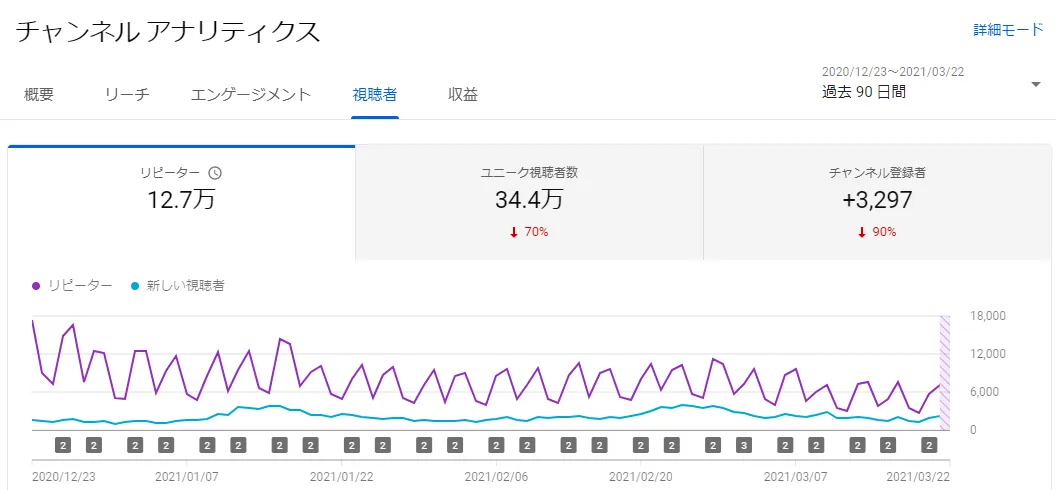Click the purple リピーター legend dot

tap(36, 286)
